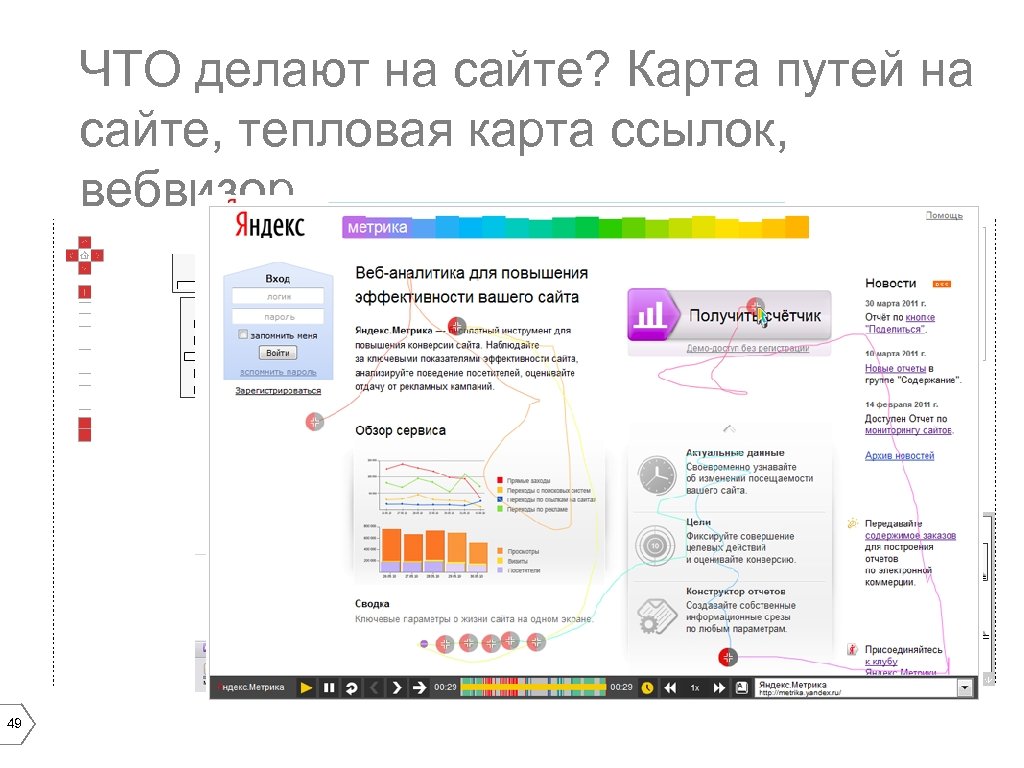Click the small up-arrow above Актуальные данные
Image resolution: width=1024 pixels, height=768 pixels.
click(729, 429)
